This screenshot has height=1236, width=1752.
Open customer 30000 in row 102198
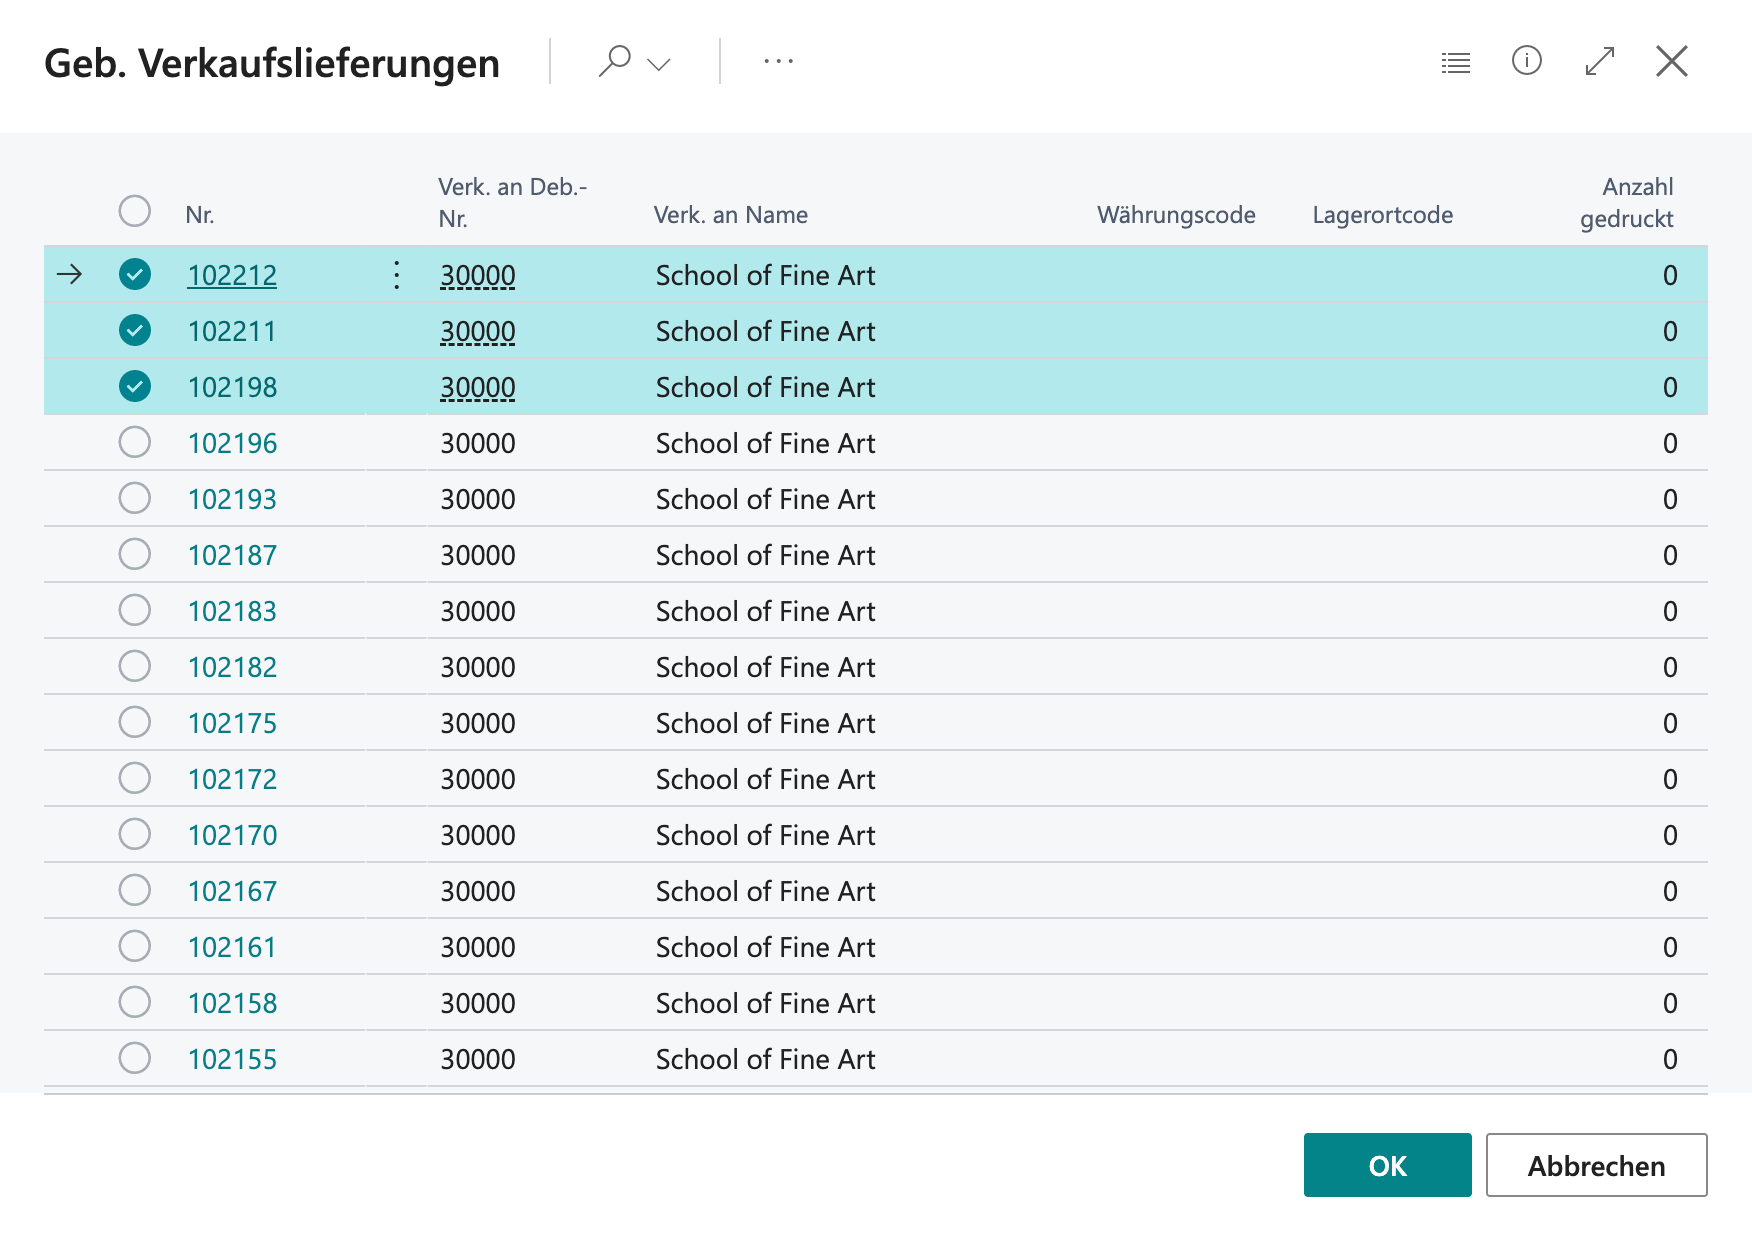(x=478, y=387)
